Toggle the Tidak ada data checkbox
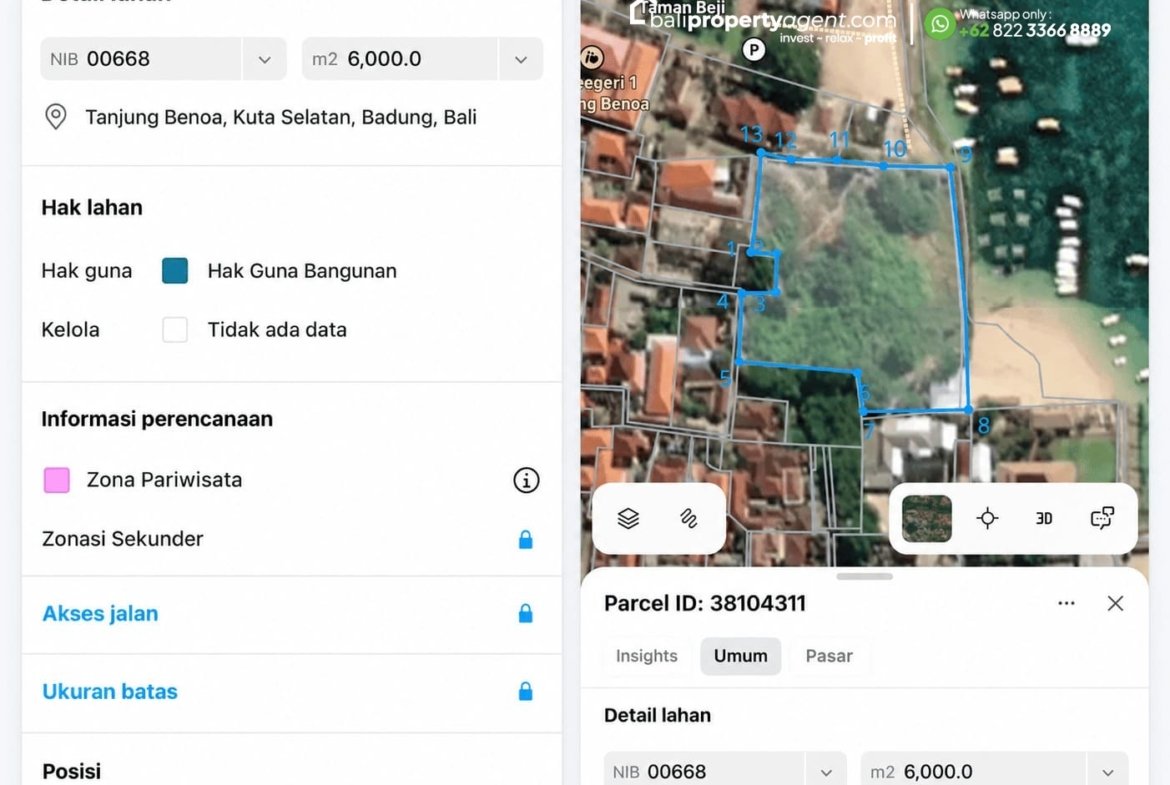The width and height of the screenshot is (1170, 785). click(x=175, y=330)
